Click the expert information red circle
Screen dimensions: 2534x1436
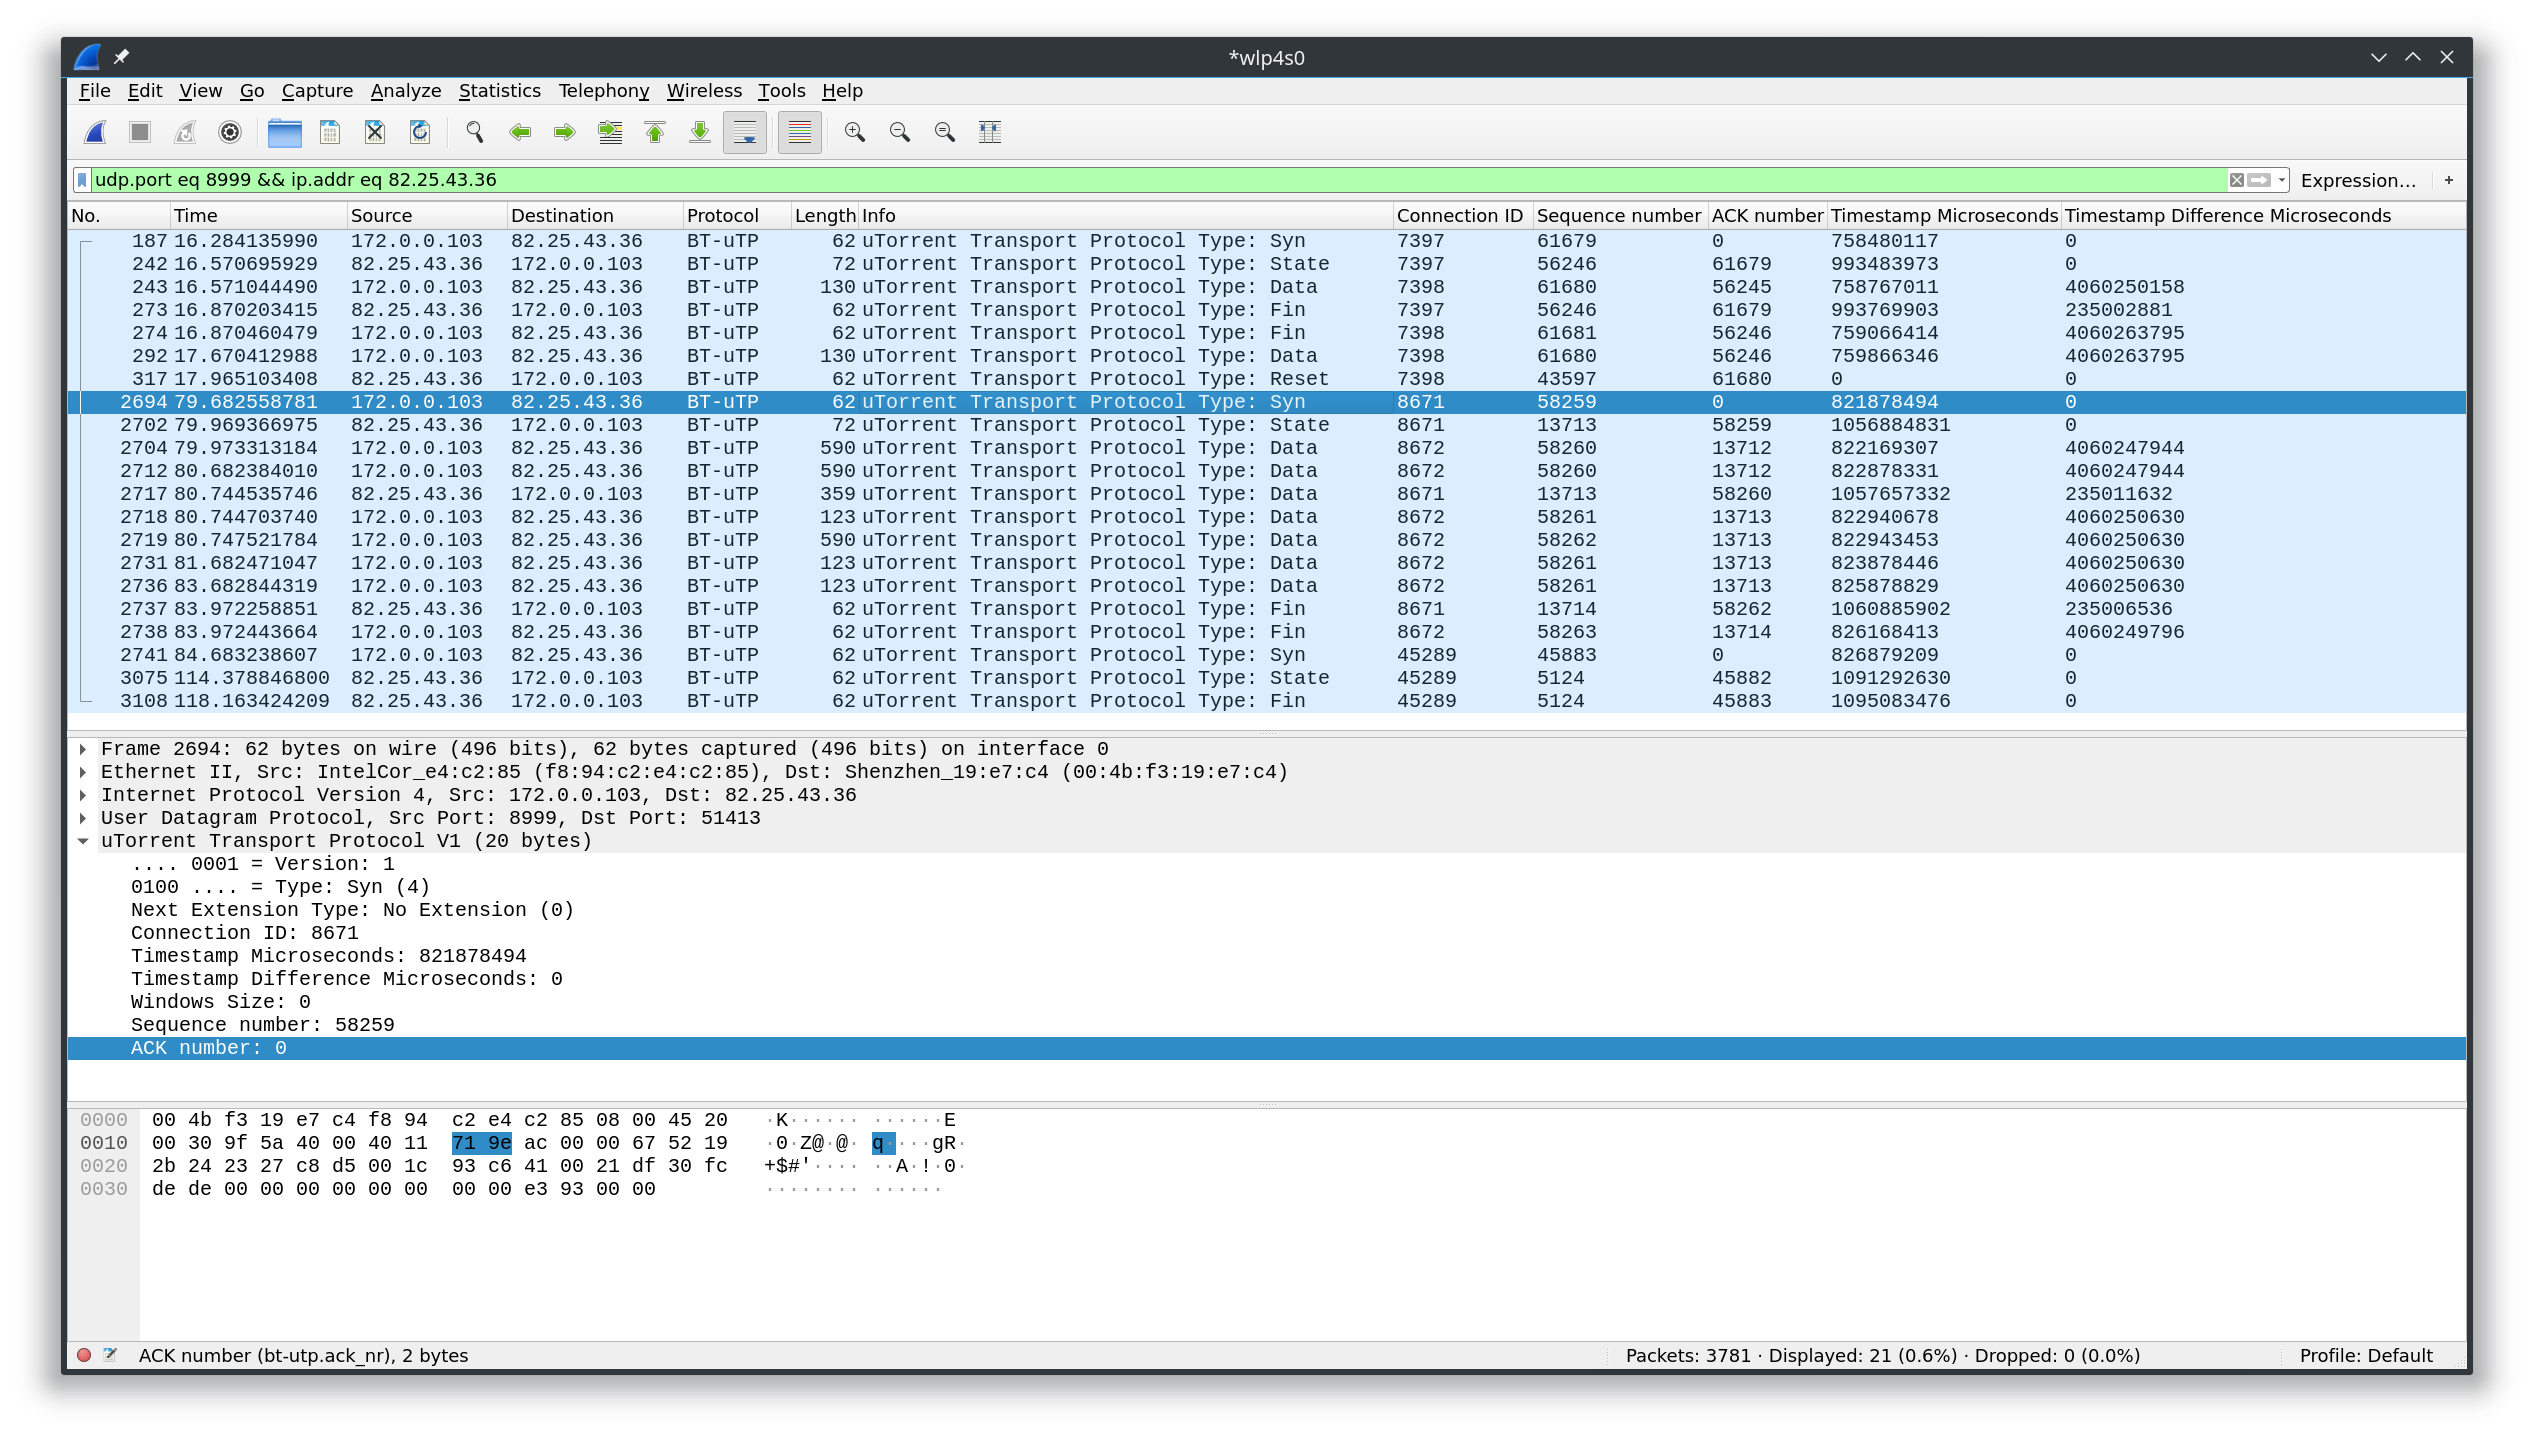click(84, 1355)
